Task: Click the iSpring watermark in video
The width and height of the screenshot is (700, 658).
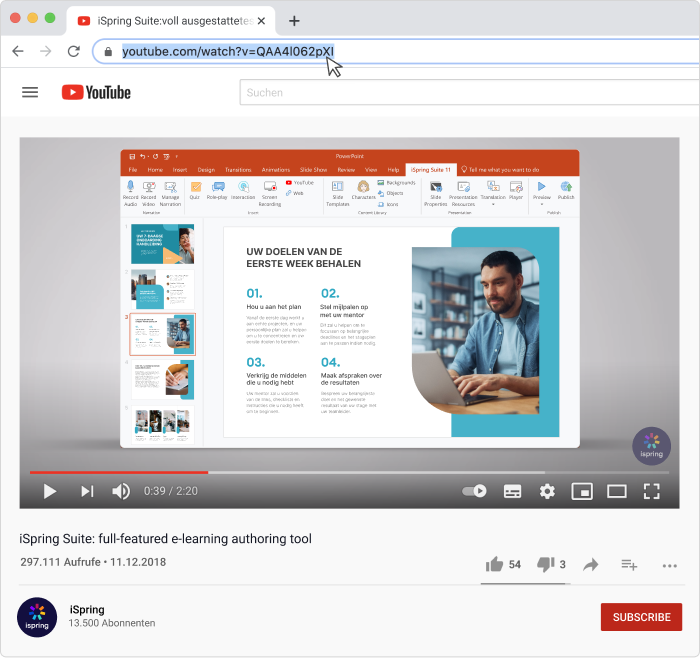Action: (651, 446)
